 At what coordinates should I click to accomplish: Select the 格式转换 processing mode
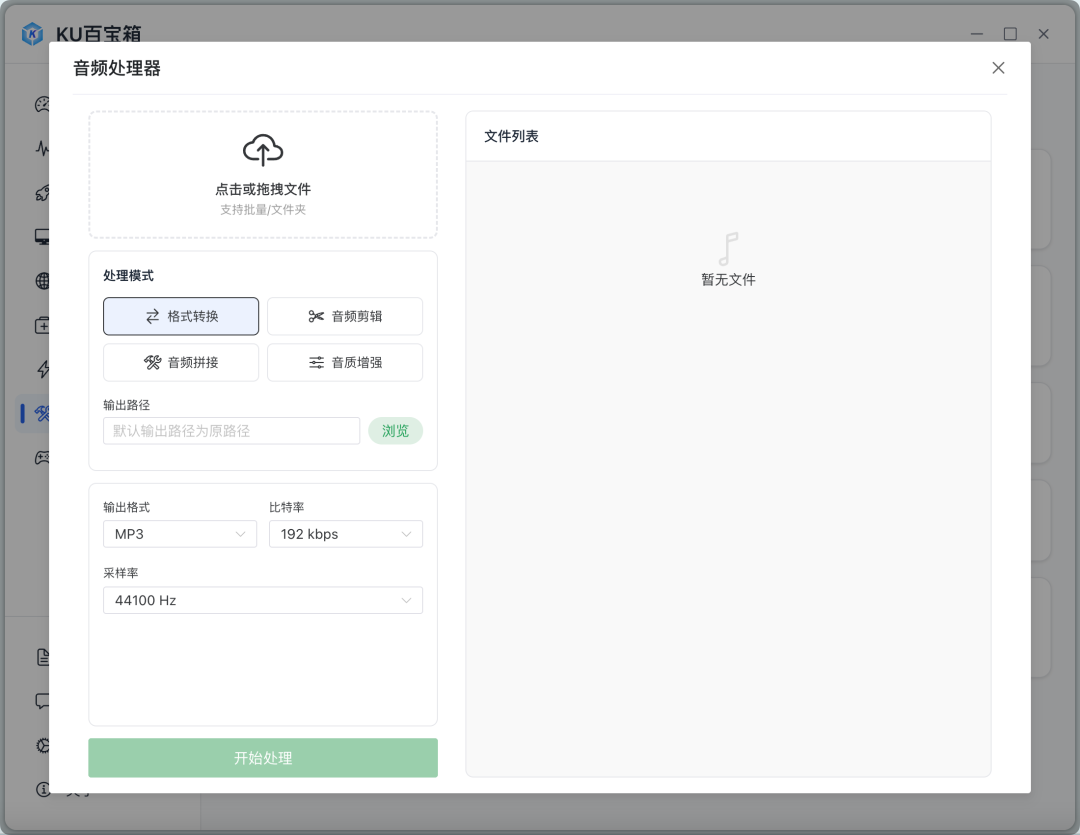click(x=181, y=316)
